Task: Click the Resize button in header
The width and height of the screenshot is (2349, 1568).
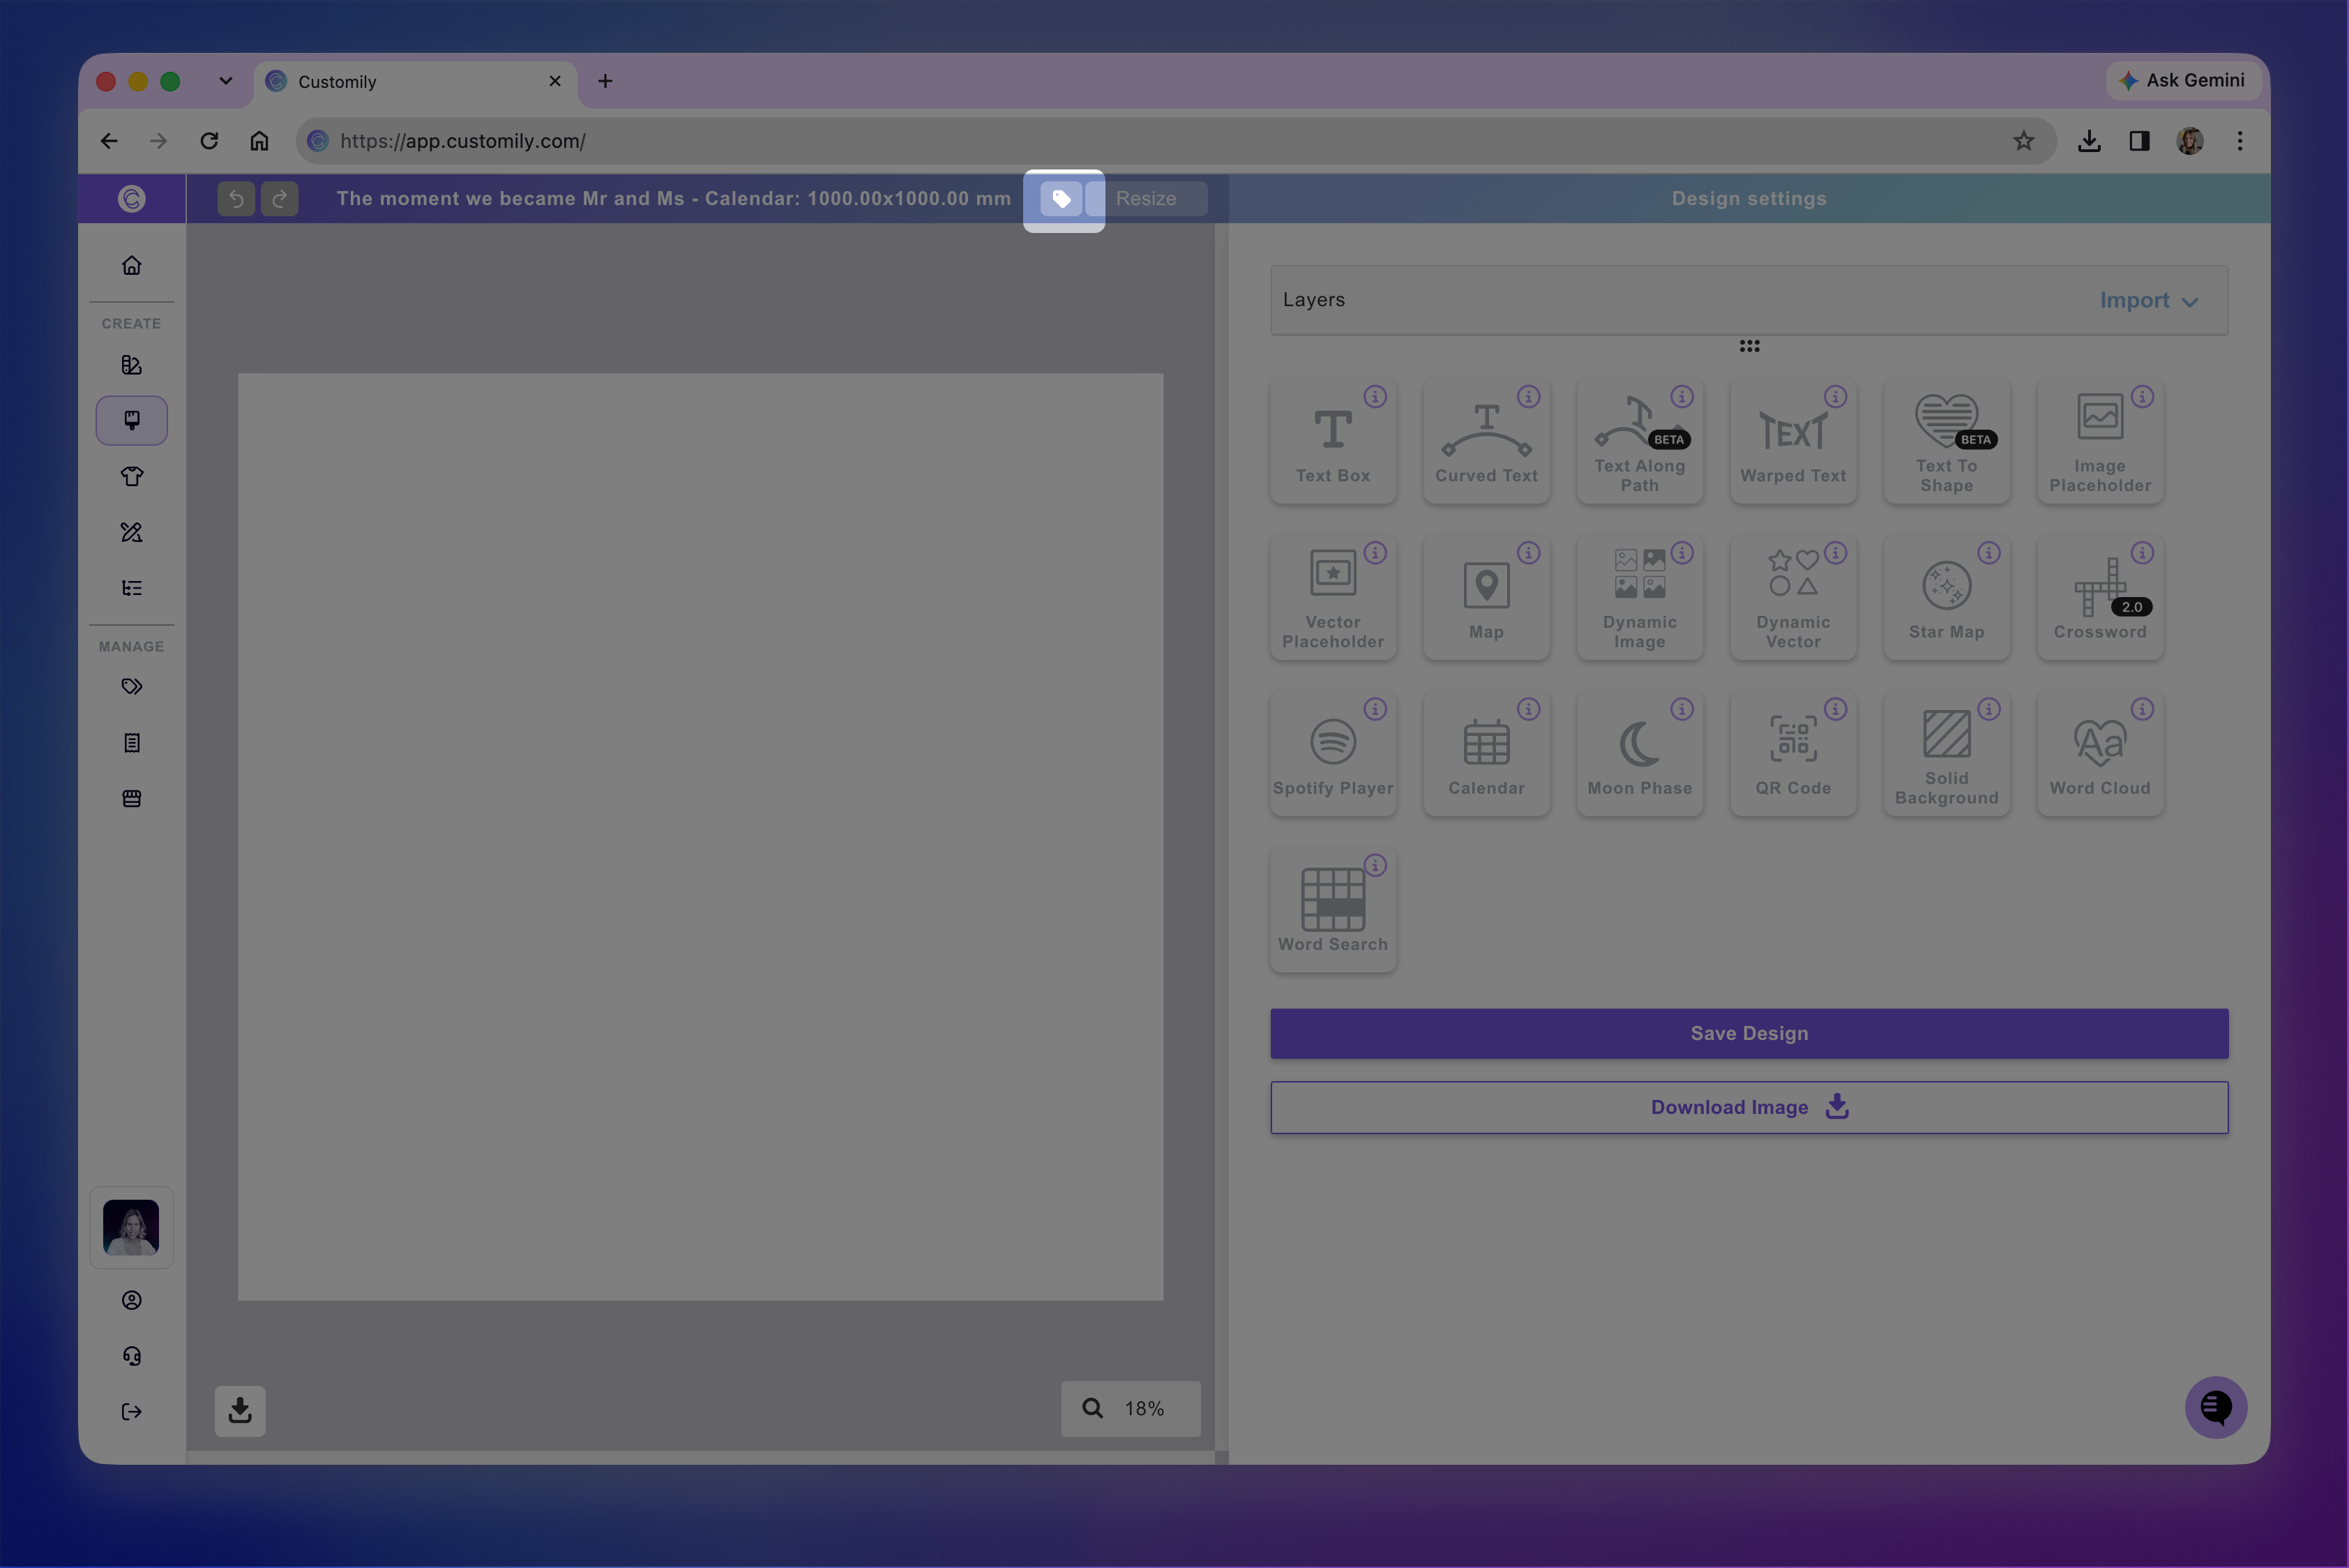Action: (x=1146, y=199)
